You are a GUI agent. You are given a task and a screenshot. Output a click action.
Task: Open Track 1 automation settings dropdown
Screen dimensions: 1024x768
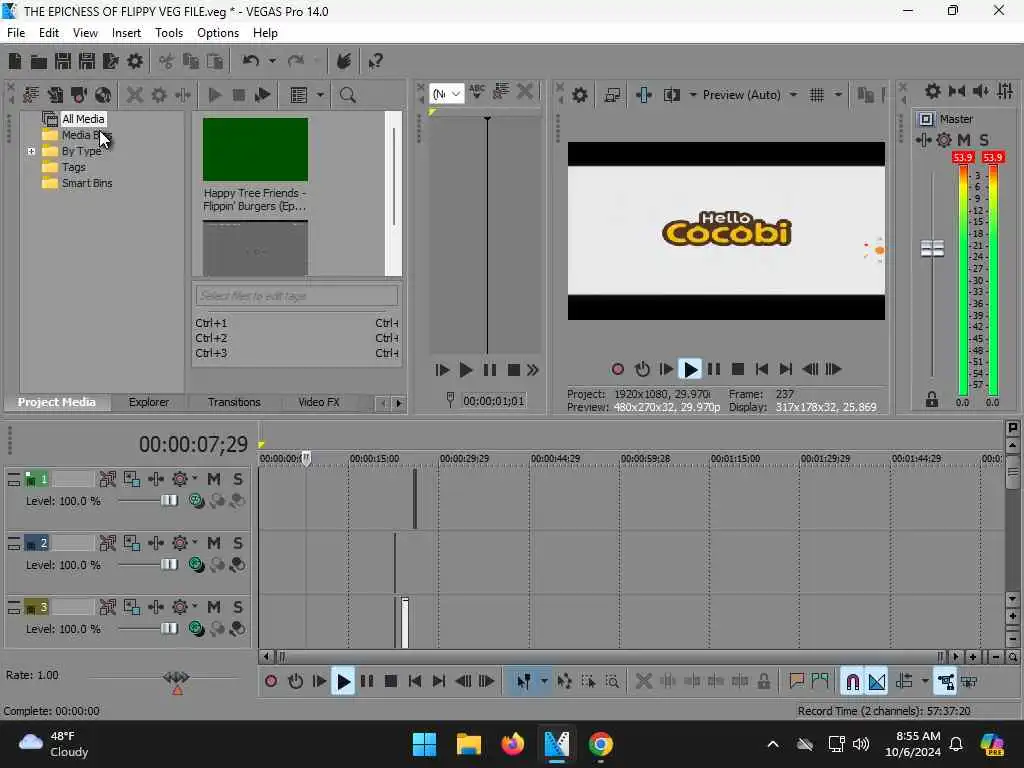[195, 479]
